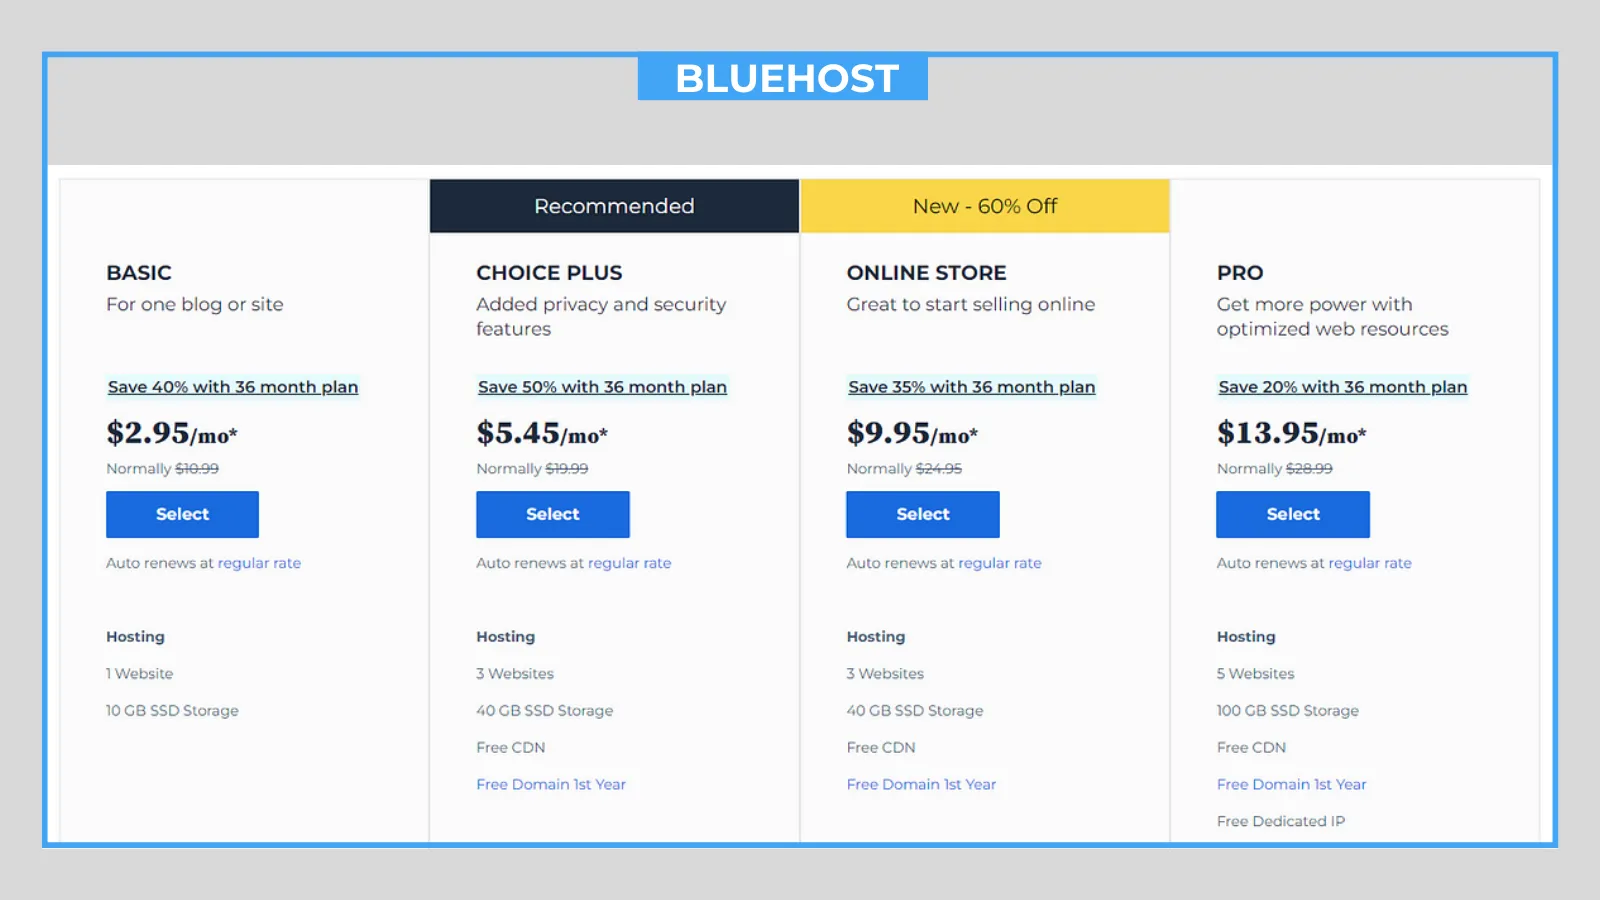Click Select button for Basic plan

tap(182, 514)
